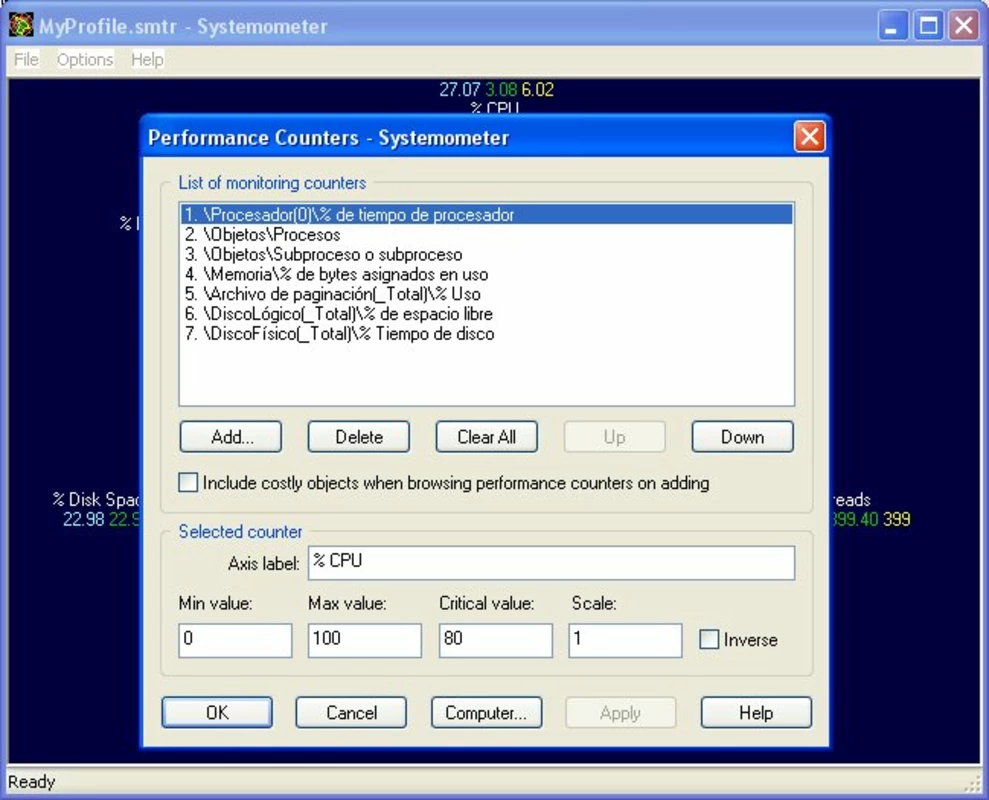Screen dimensions: 989x800
Task: Click the Min value field
Action: [235, 640]
